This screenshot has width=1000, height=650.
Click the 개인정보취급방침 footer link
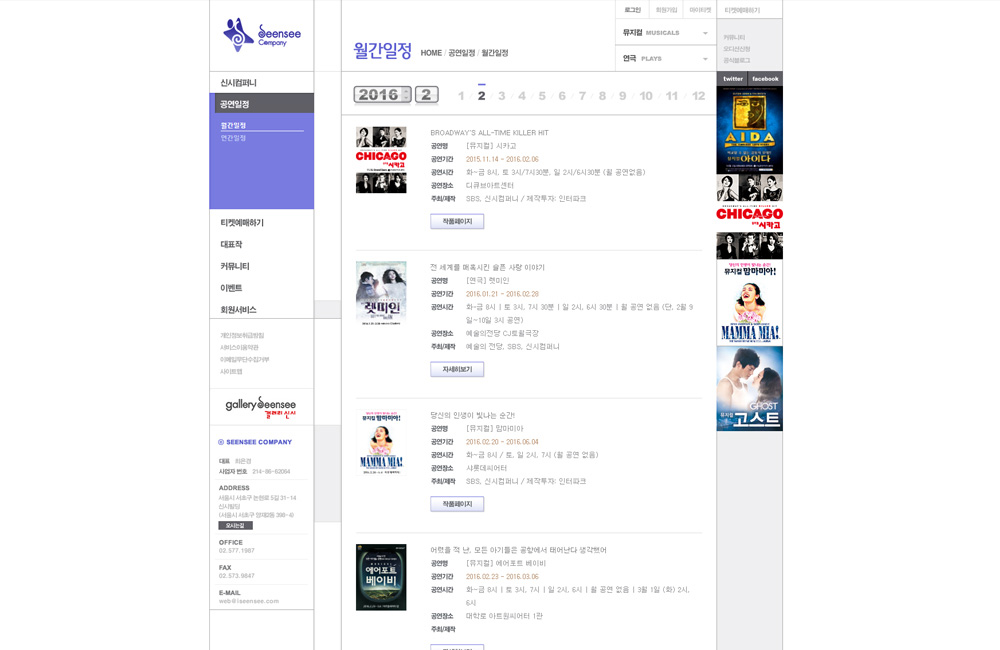pyautogui.click(x=242, y=336)
